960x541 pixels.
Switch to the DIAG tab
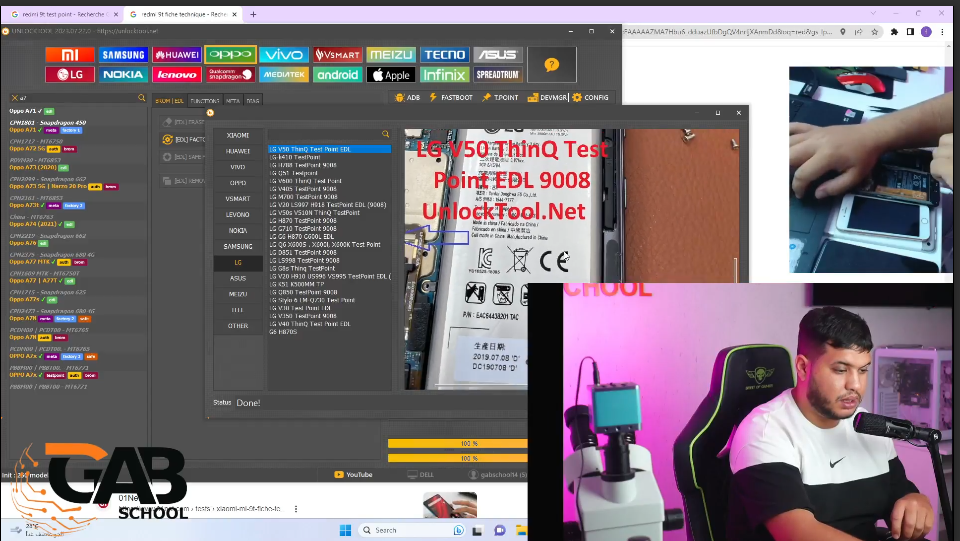(x=253, y=101)
